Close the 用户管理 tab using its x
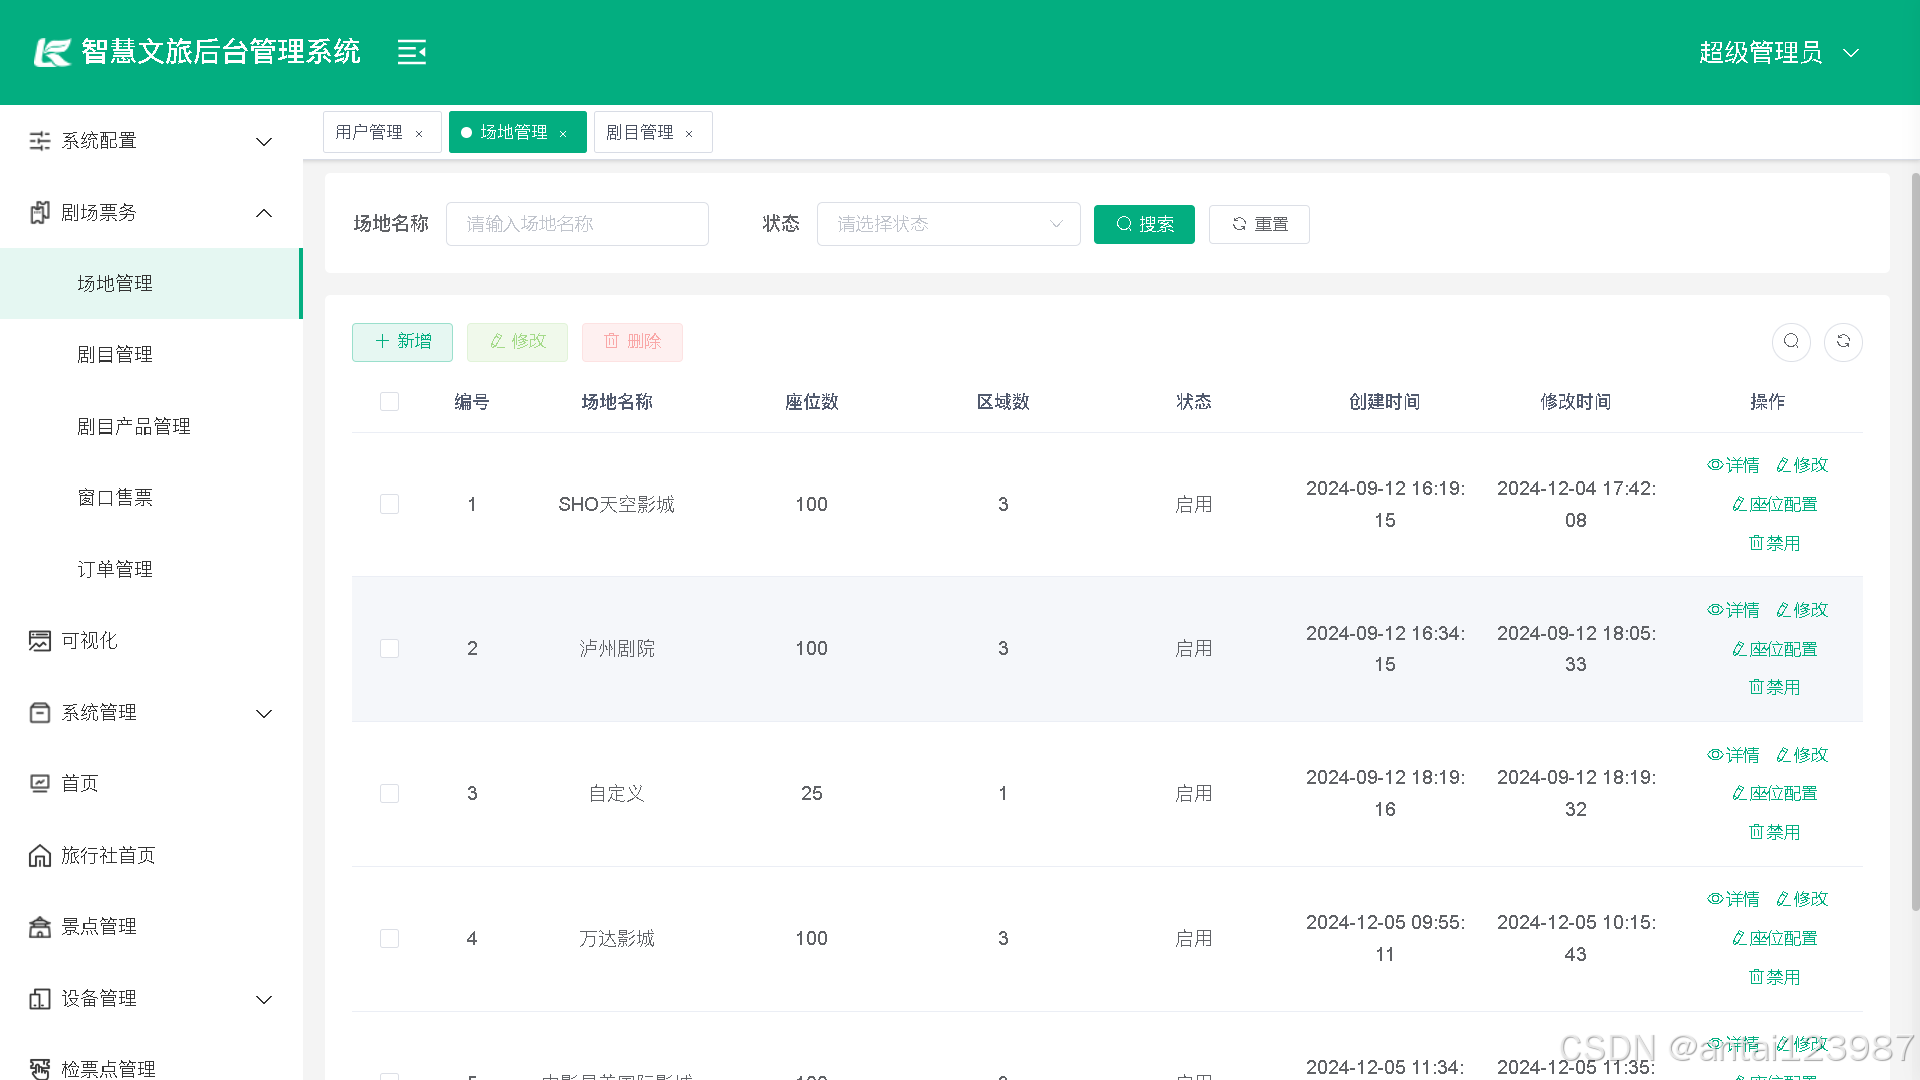 (x=419, y=134)
